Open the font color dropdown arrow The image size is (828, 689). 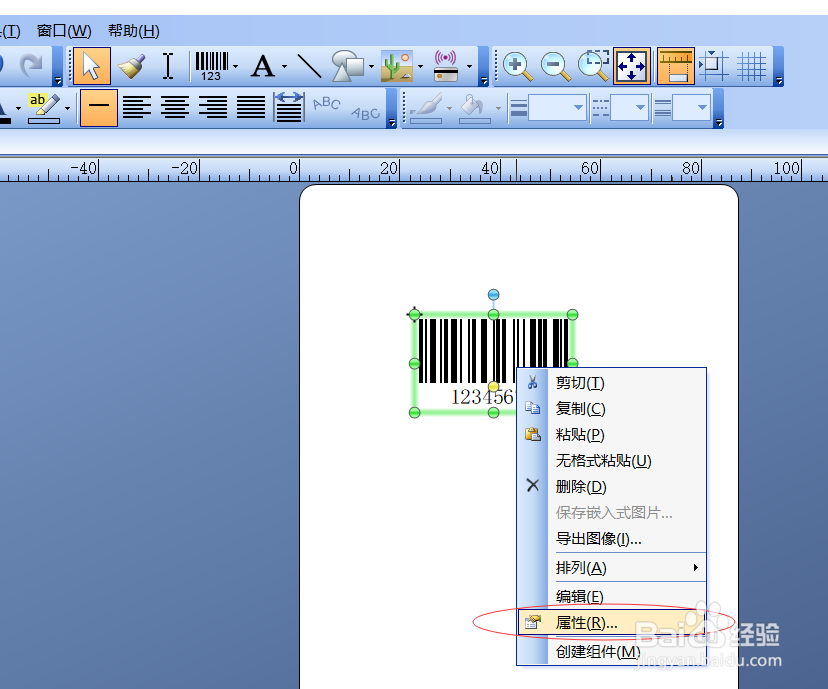tap(18, 109)
